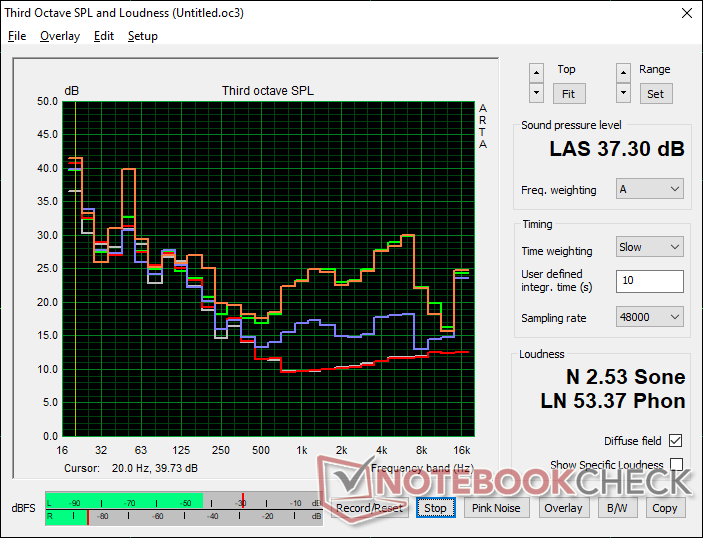Screen dimensions: 703x538
Task: Open the File menu
Action: (x=17, y=36)
